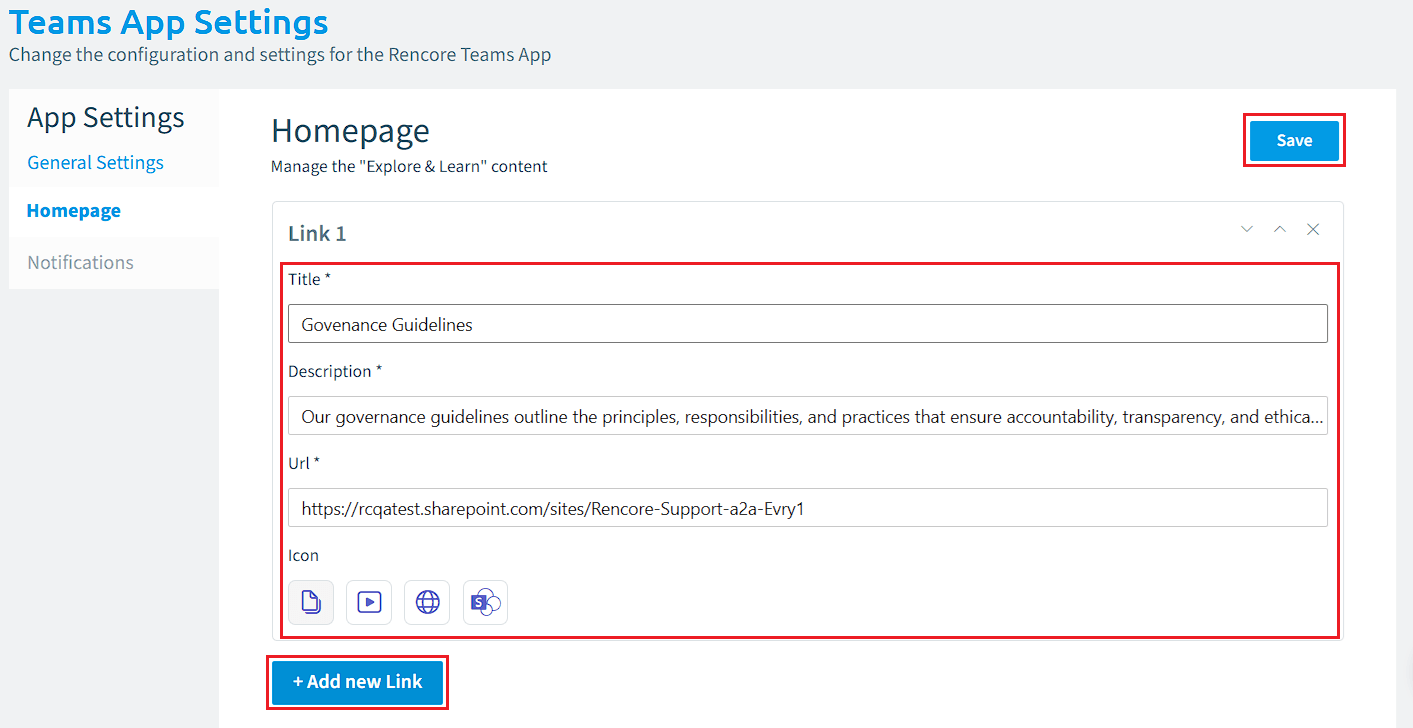Open General Settings section
1413x728 pixels.
[x=95, y=162]
